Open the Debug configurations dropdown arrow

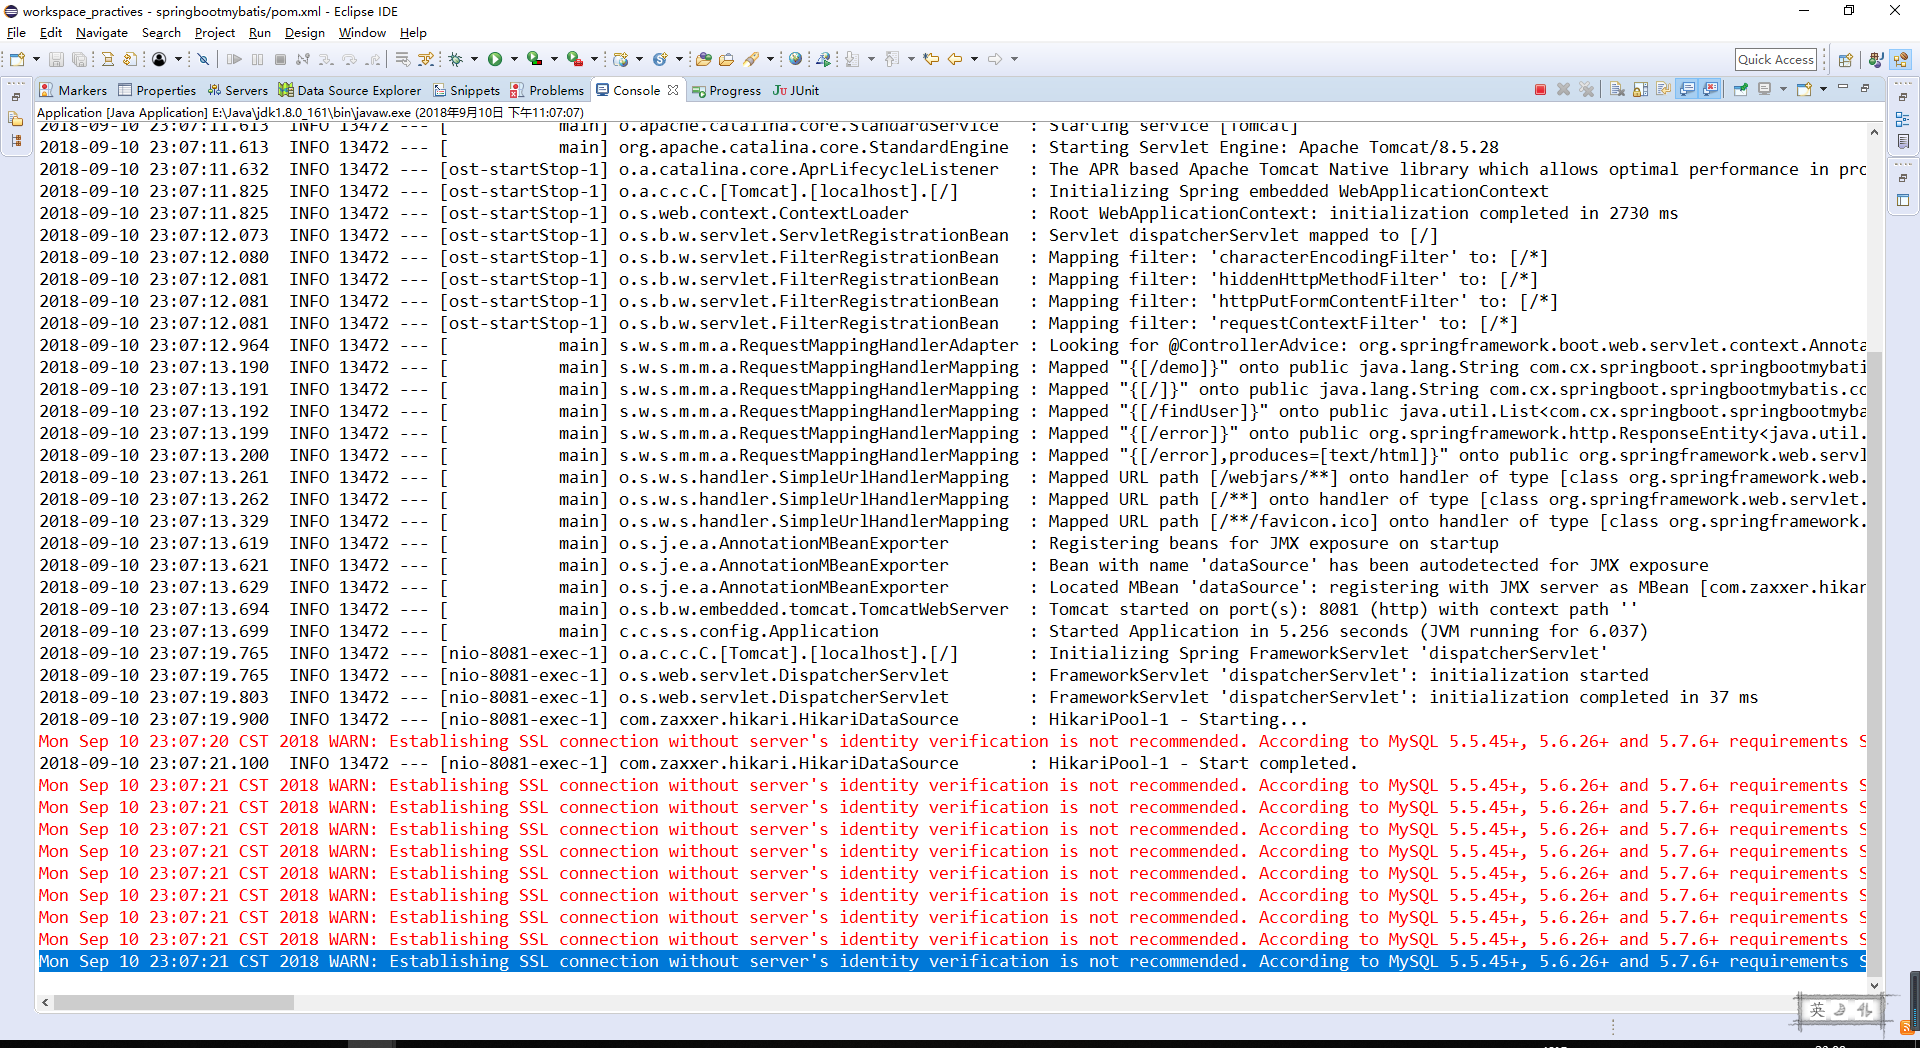click(474, 59)
